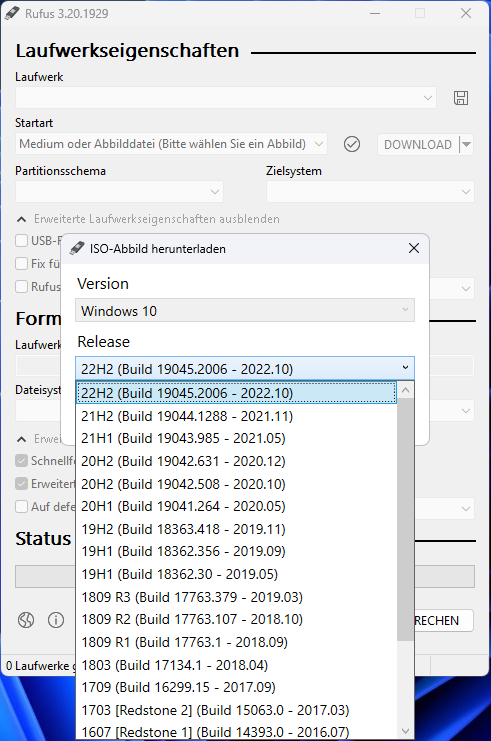Click the release list scrollbar thumb

click(x=405, y=519)
